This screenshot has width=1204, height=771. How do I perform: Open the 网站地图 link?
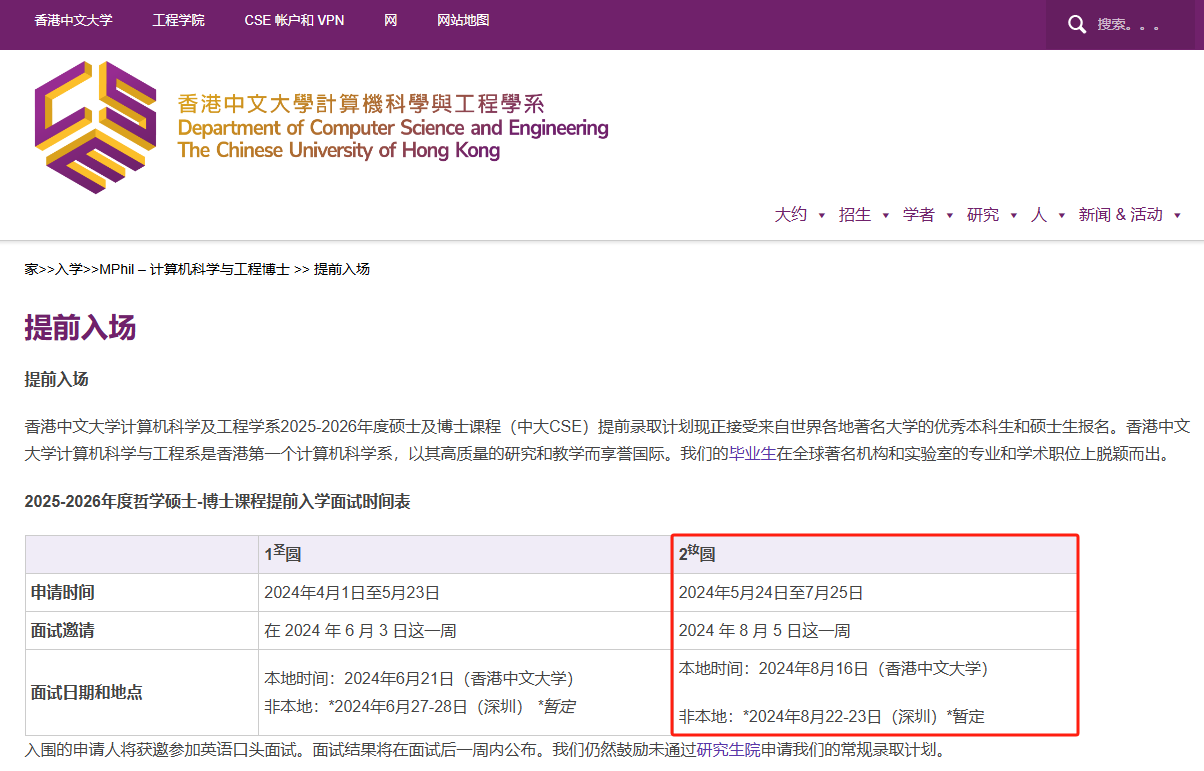pyautogui.click(x=463, y=20)
